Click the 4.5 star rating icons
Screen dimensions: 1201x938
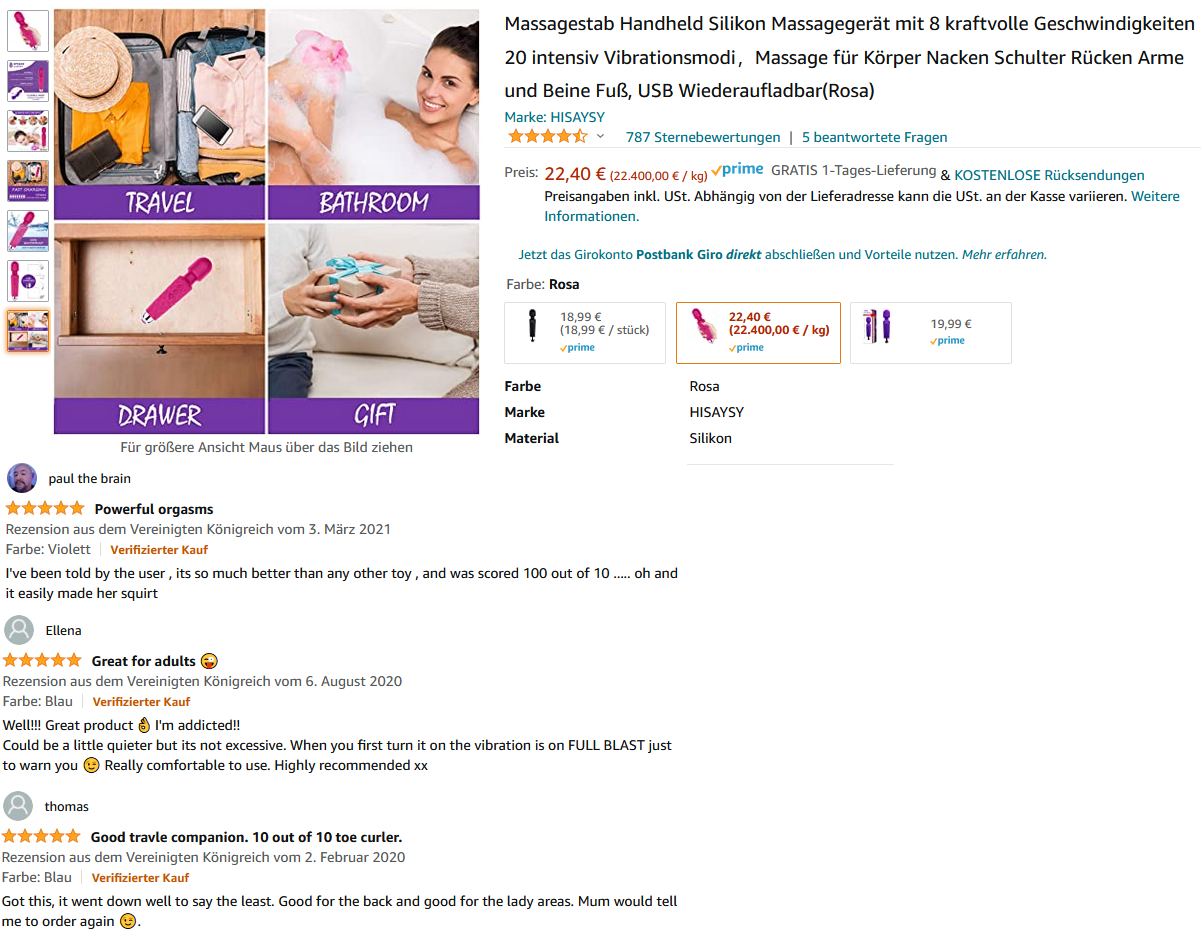pyautogui.click(x=547, y=137)
